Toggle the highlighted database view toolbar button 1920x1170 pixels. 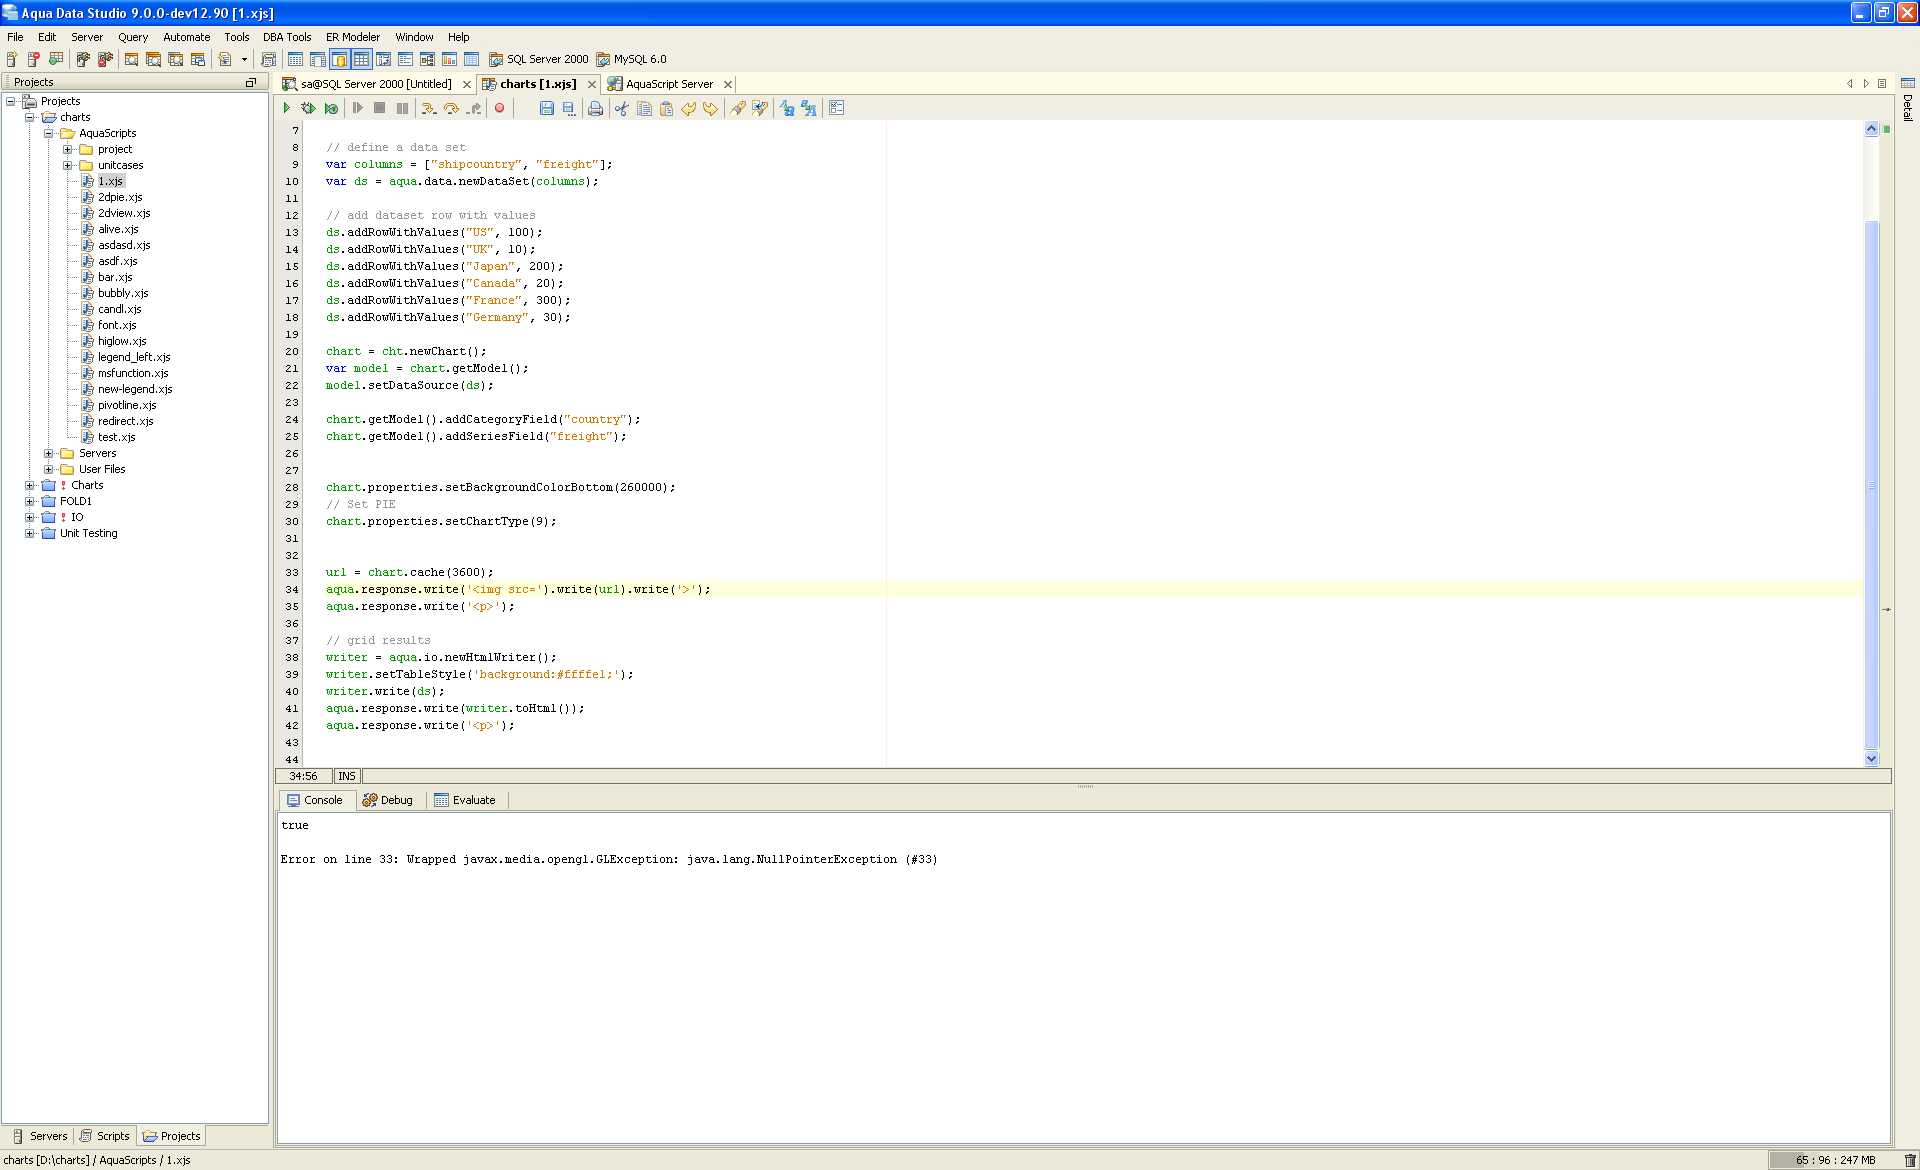point(339,59)
